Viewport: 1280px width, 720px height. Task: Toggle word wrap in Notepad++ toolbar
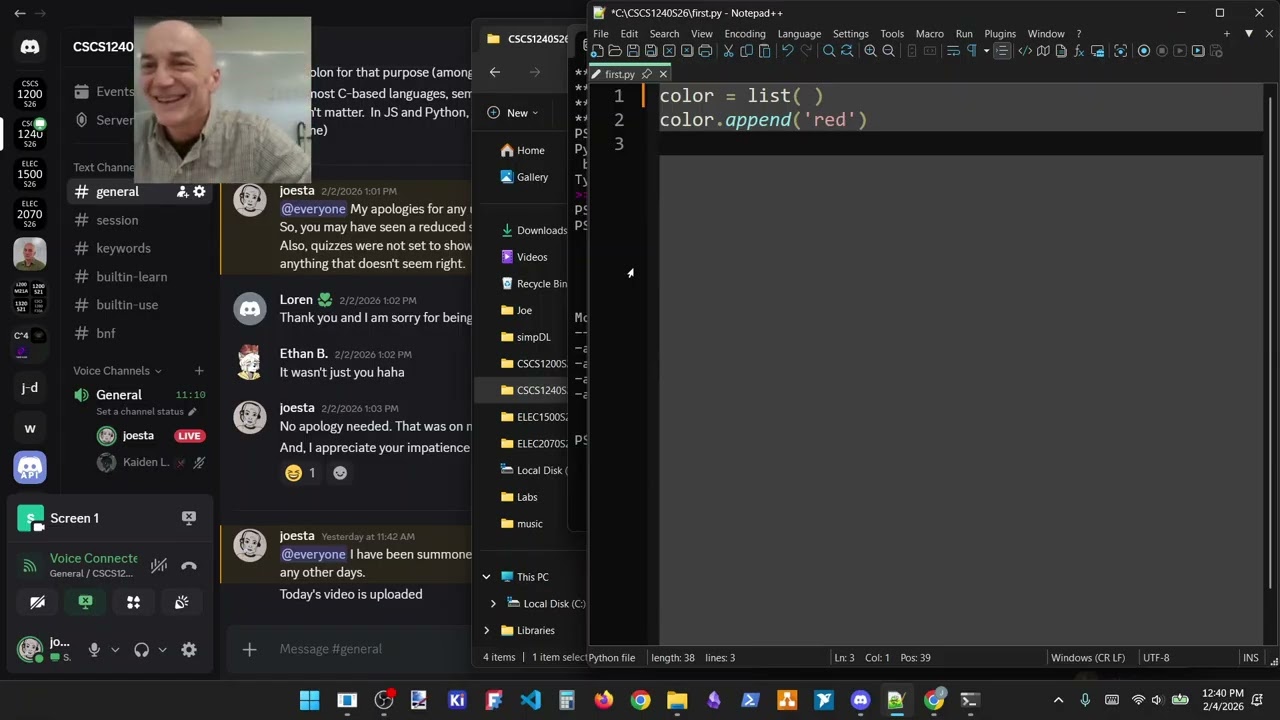tap(953, 51)
